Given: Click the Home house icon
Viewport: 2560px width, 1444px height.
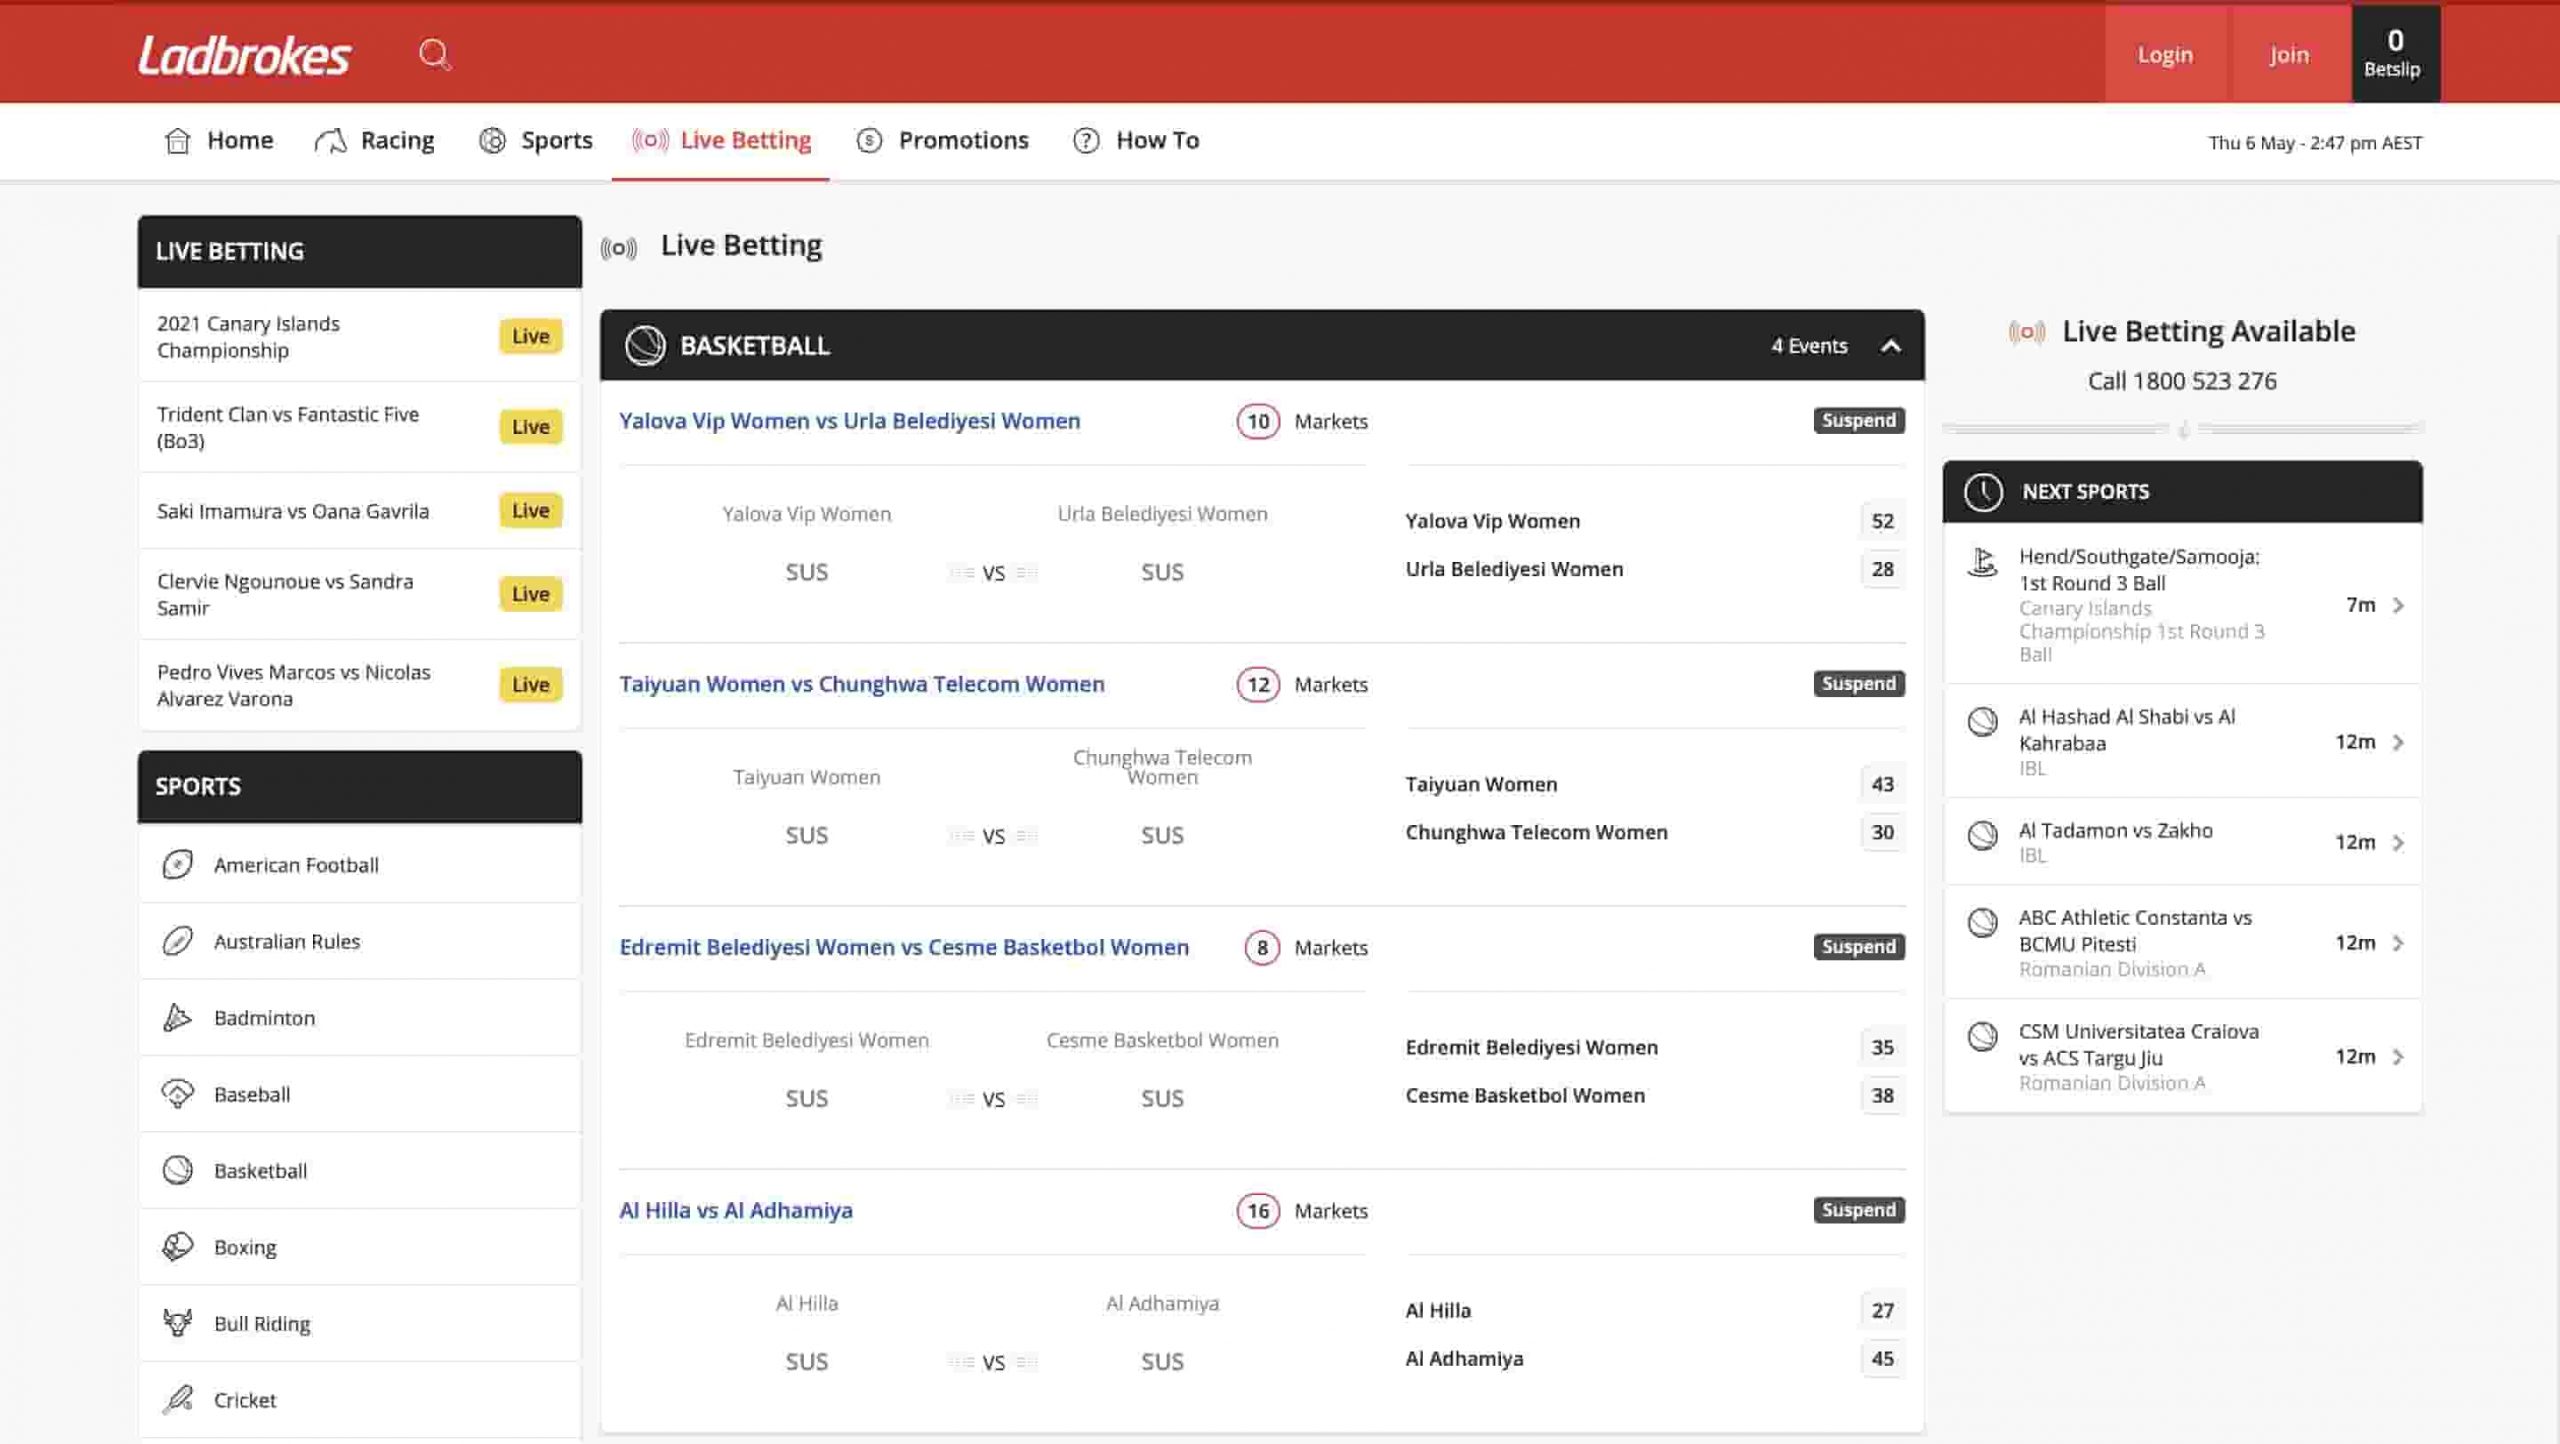Looking at the screenshot, I should click(178, 141).
